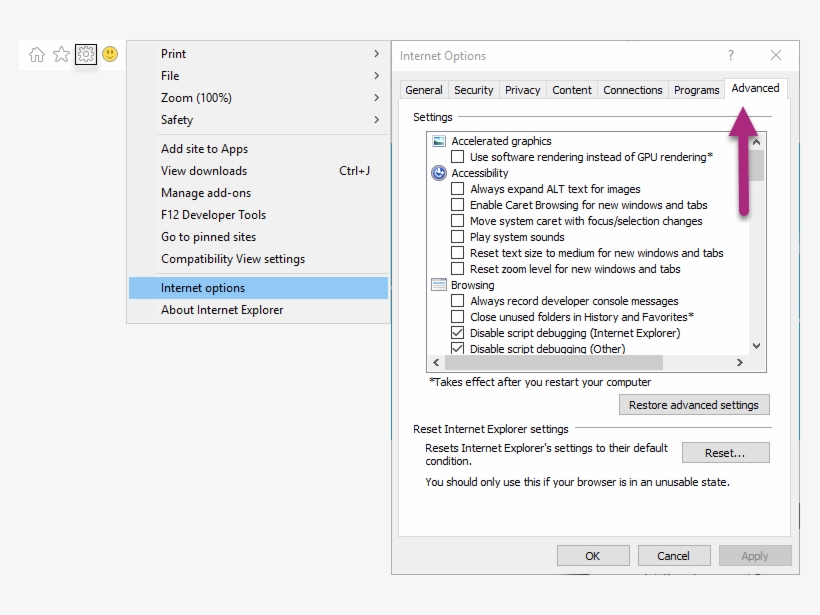Uncheck Disable script debugging (Other)
The width and height of the screenshot is (820, 615).
click(x=458, y=348)
